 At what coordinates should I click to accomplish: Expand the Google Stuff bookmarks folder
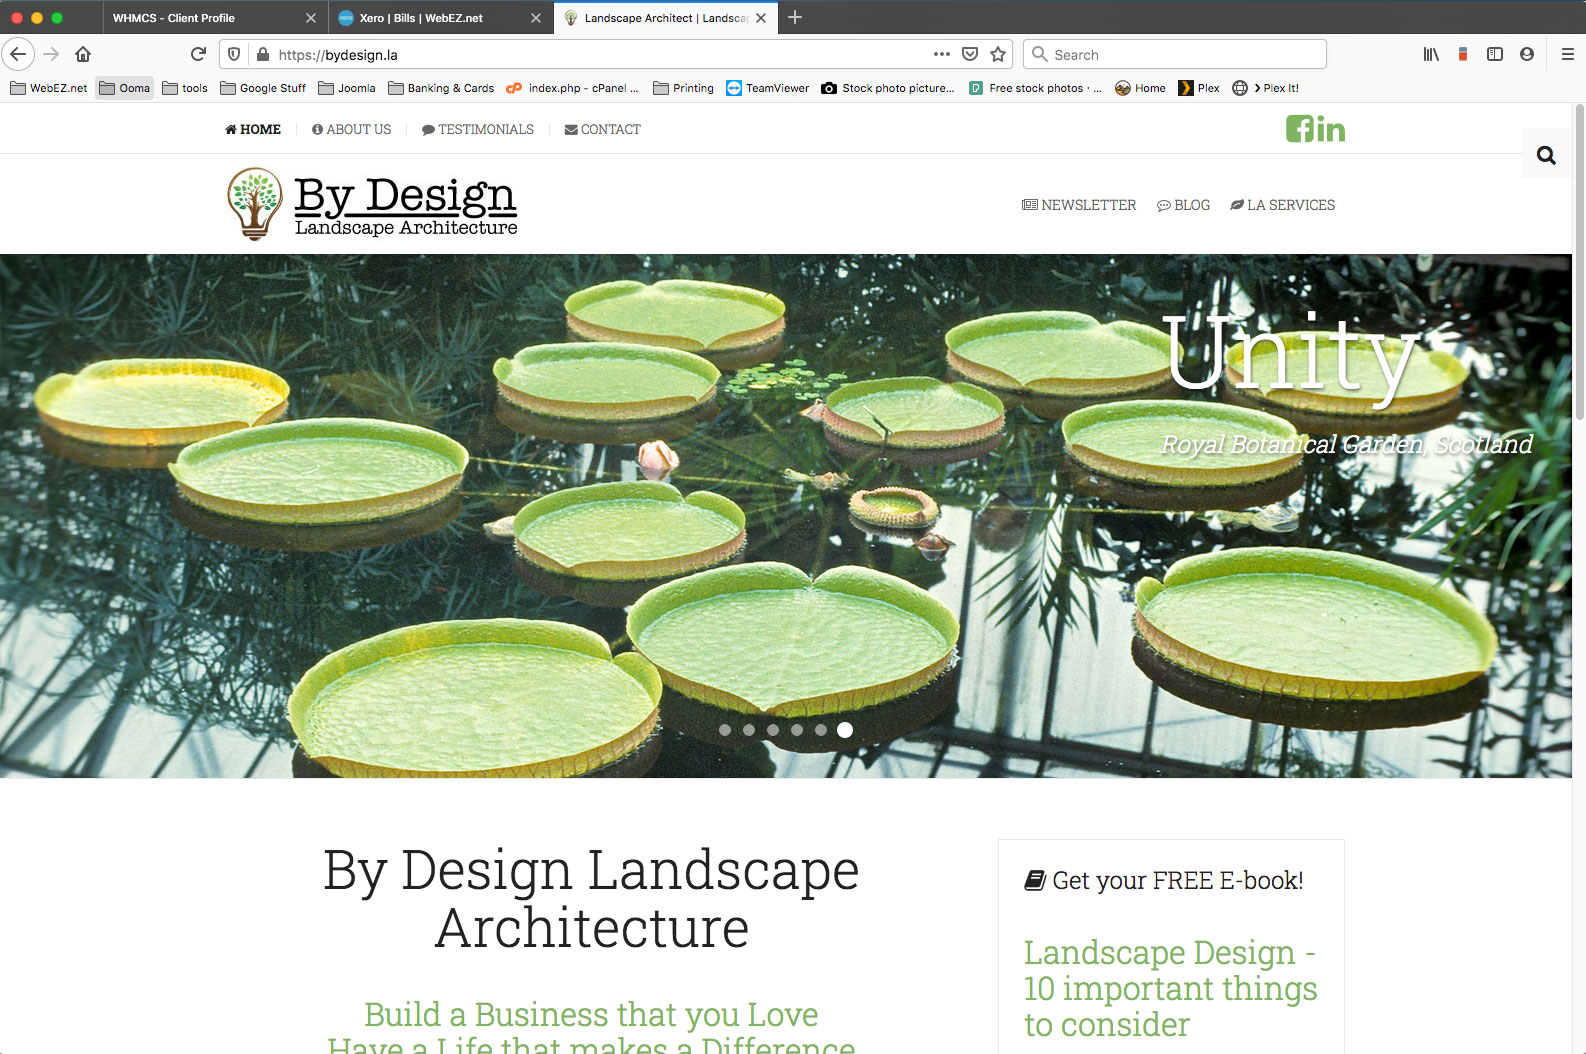(263, 88)
